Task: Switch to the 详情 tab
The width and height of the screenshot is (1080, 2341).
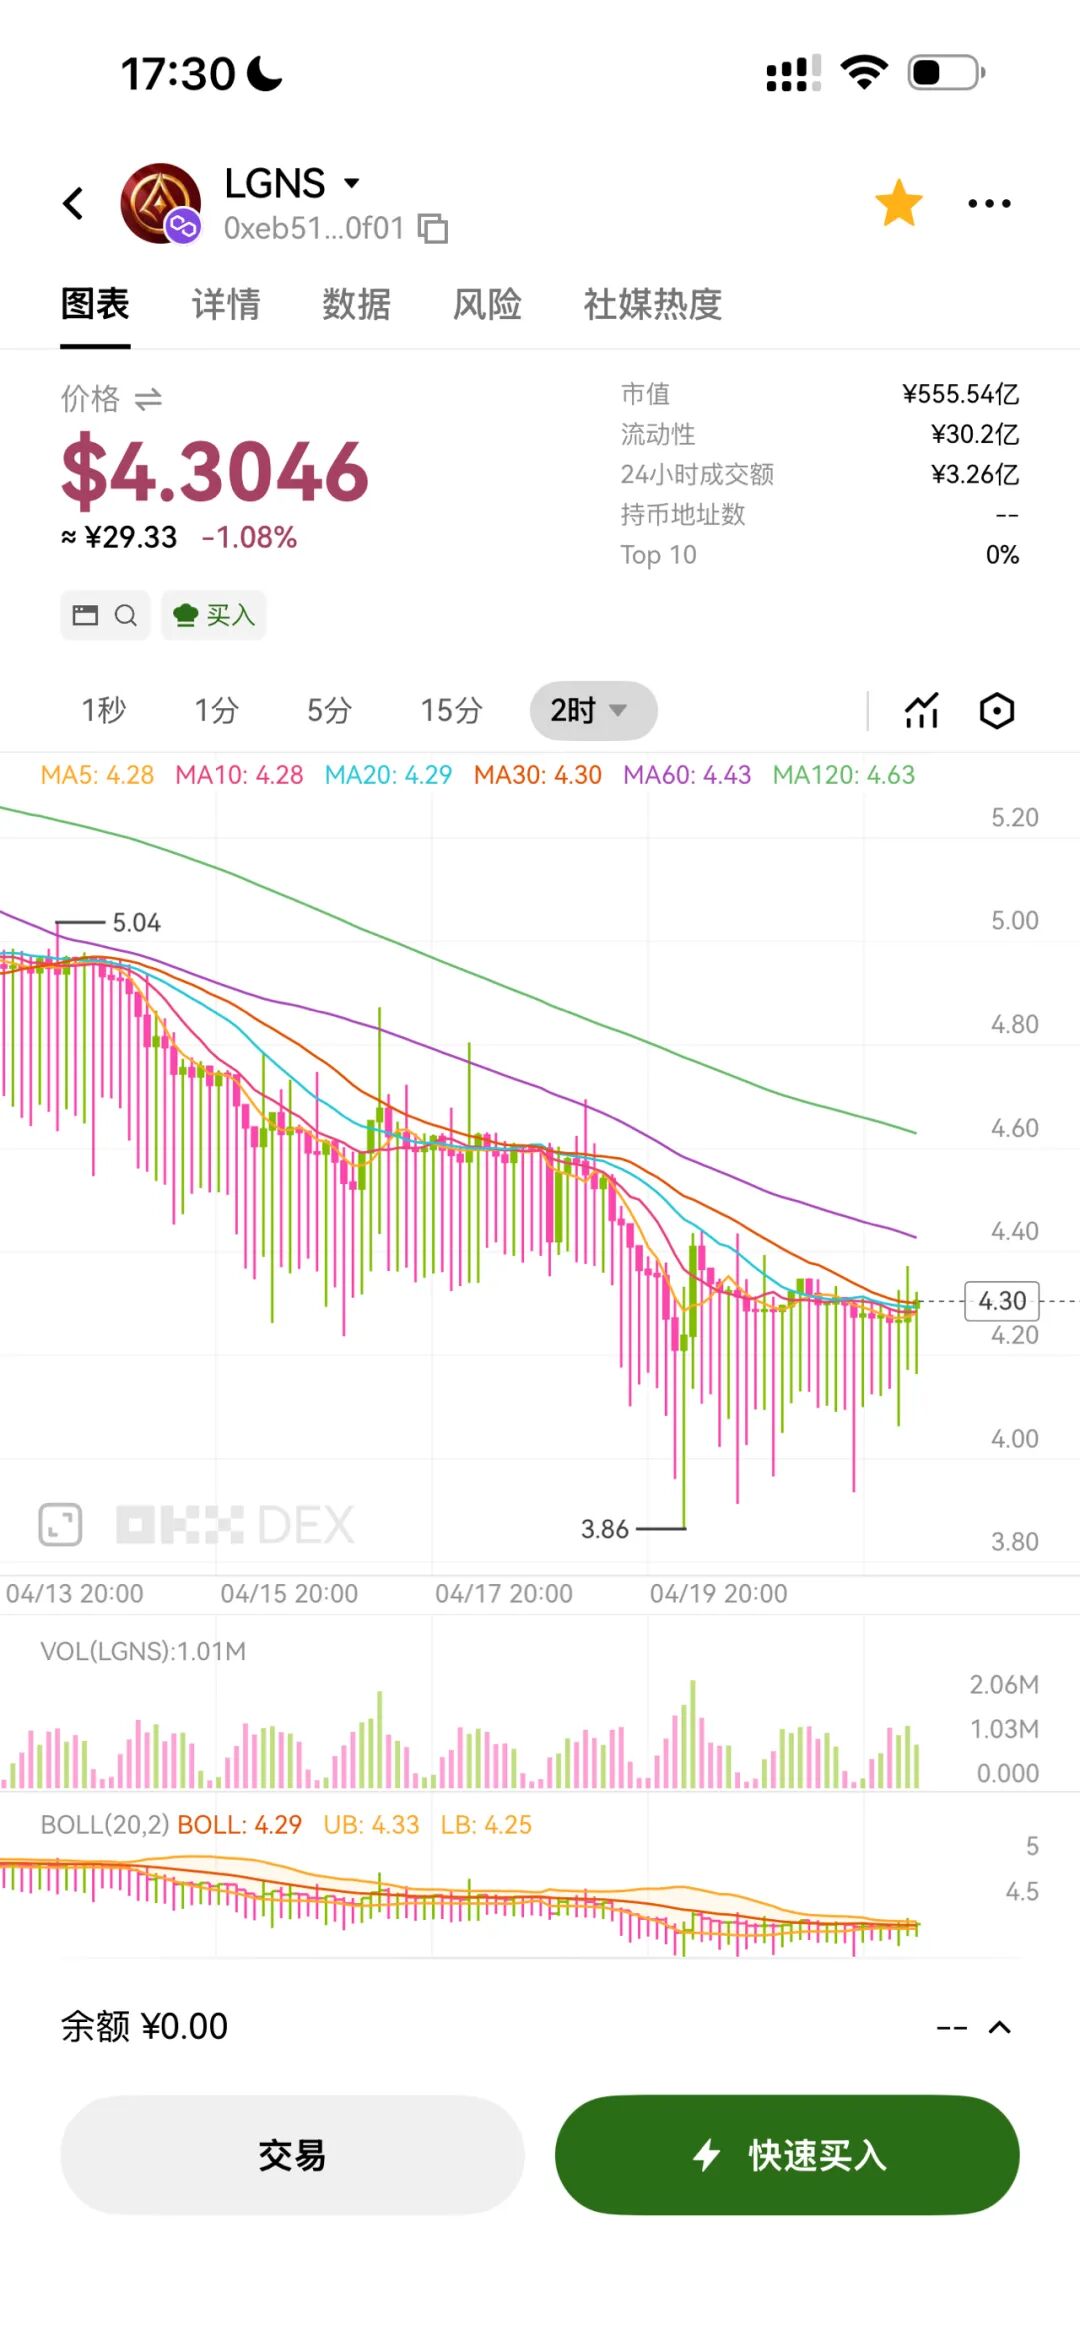Action: point(226,304)
